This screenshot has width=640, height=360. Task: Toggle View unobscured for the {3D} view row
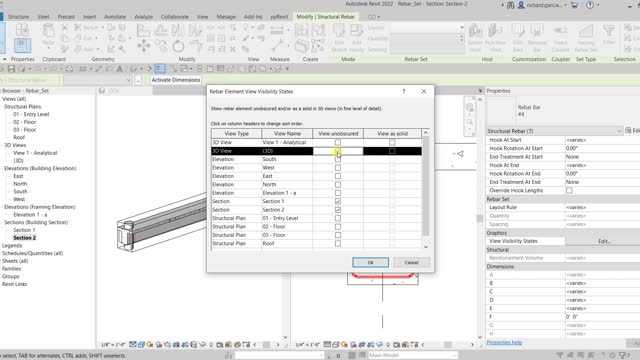pos(338,151)
